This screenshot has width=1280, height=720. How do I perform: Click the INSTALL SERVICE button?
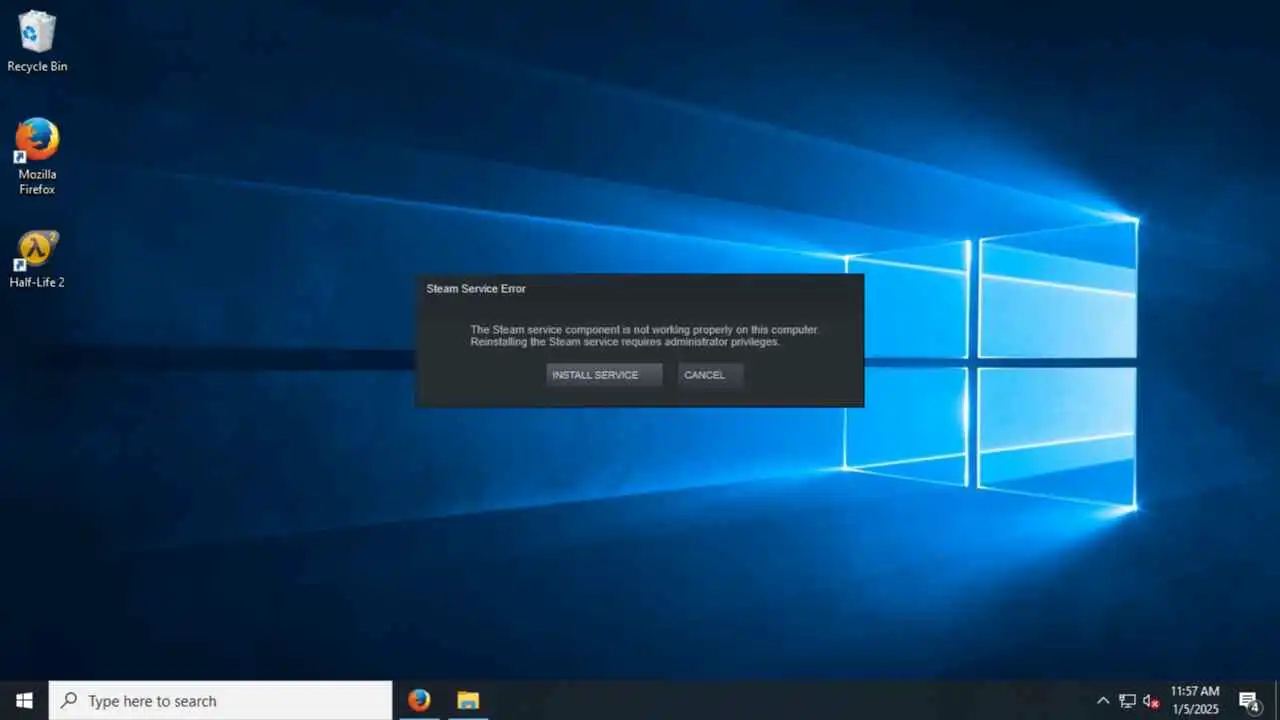(x=604, y=375)
